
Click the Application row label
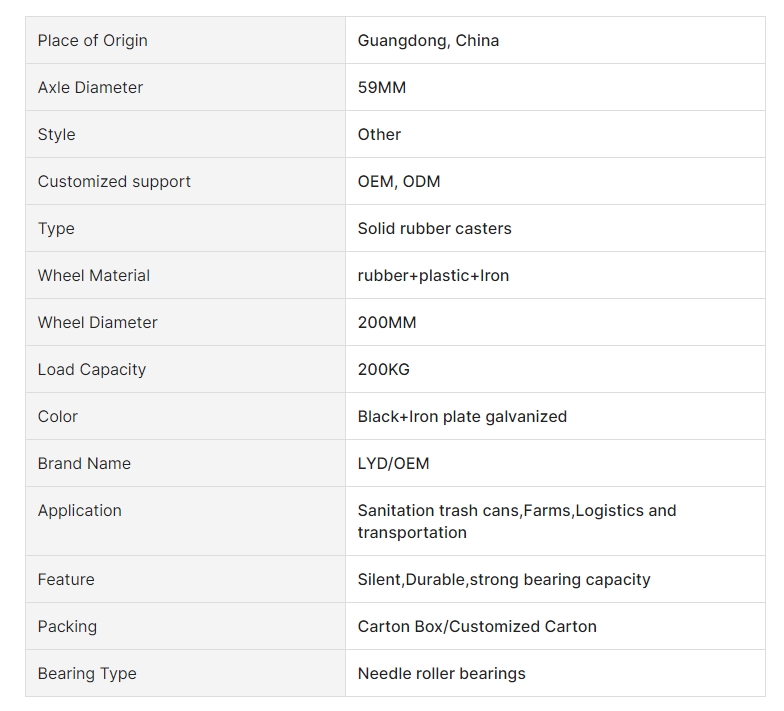coord(80,510)
